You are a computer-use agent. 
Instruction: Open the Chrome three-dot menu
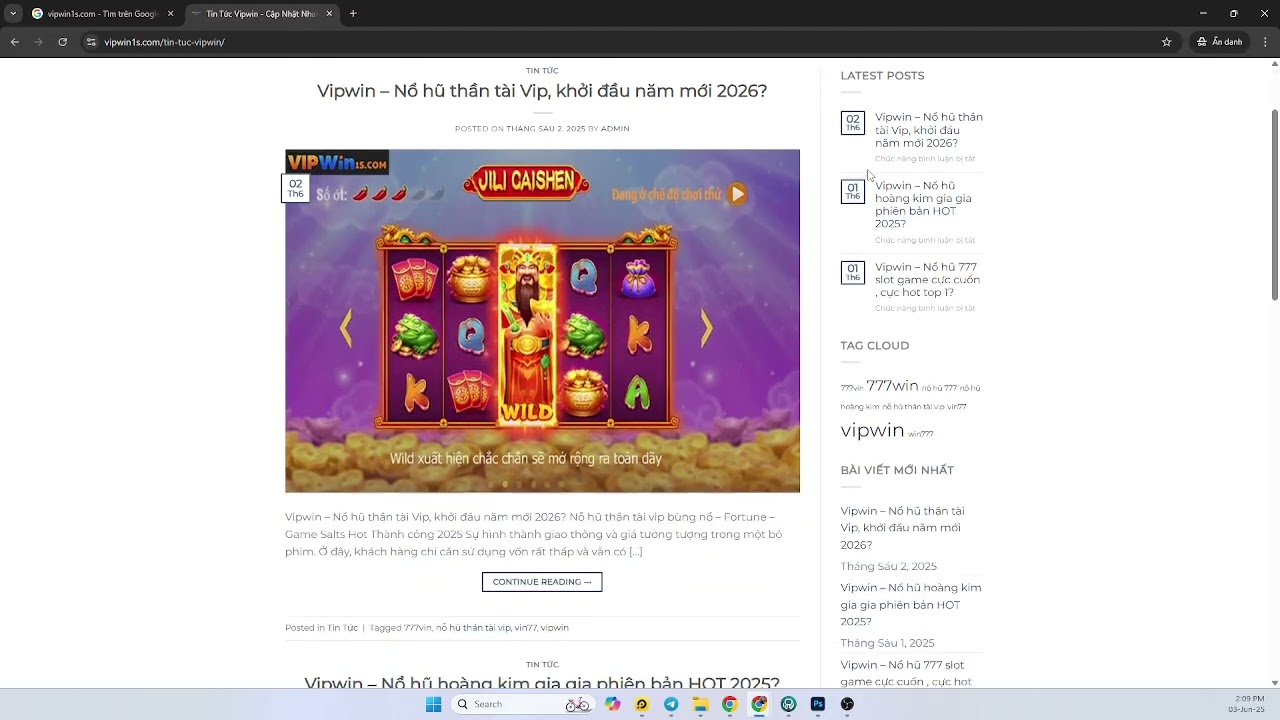[x=1265, y=42]
